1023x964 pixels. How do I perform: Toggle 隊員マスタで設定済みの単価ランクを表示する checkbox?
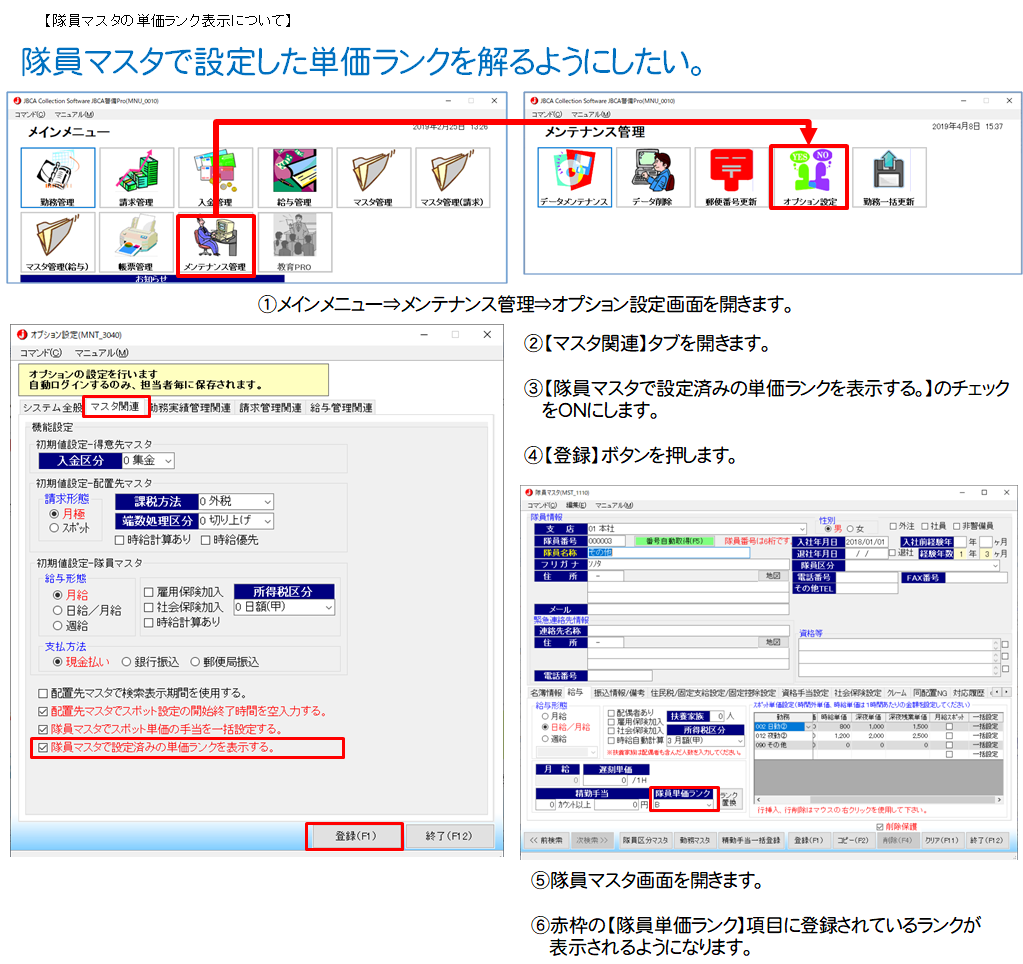[x=42, y=747]
